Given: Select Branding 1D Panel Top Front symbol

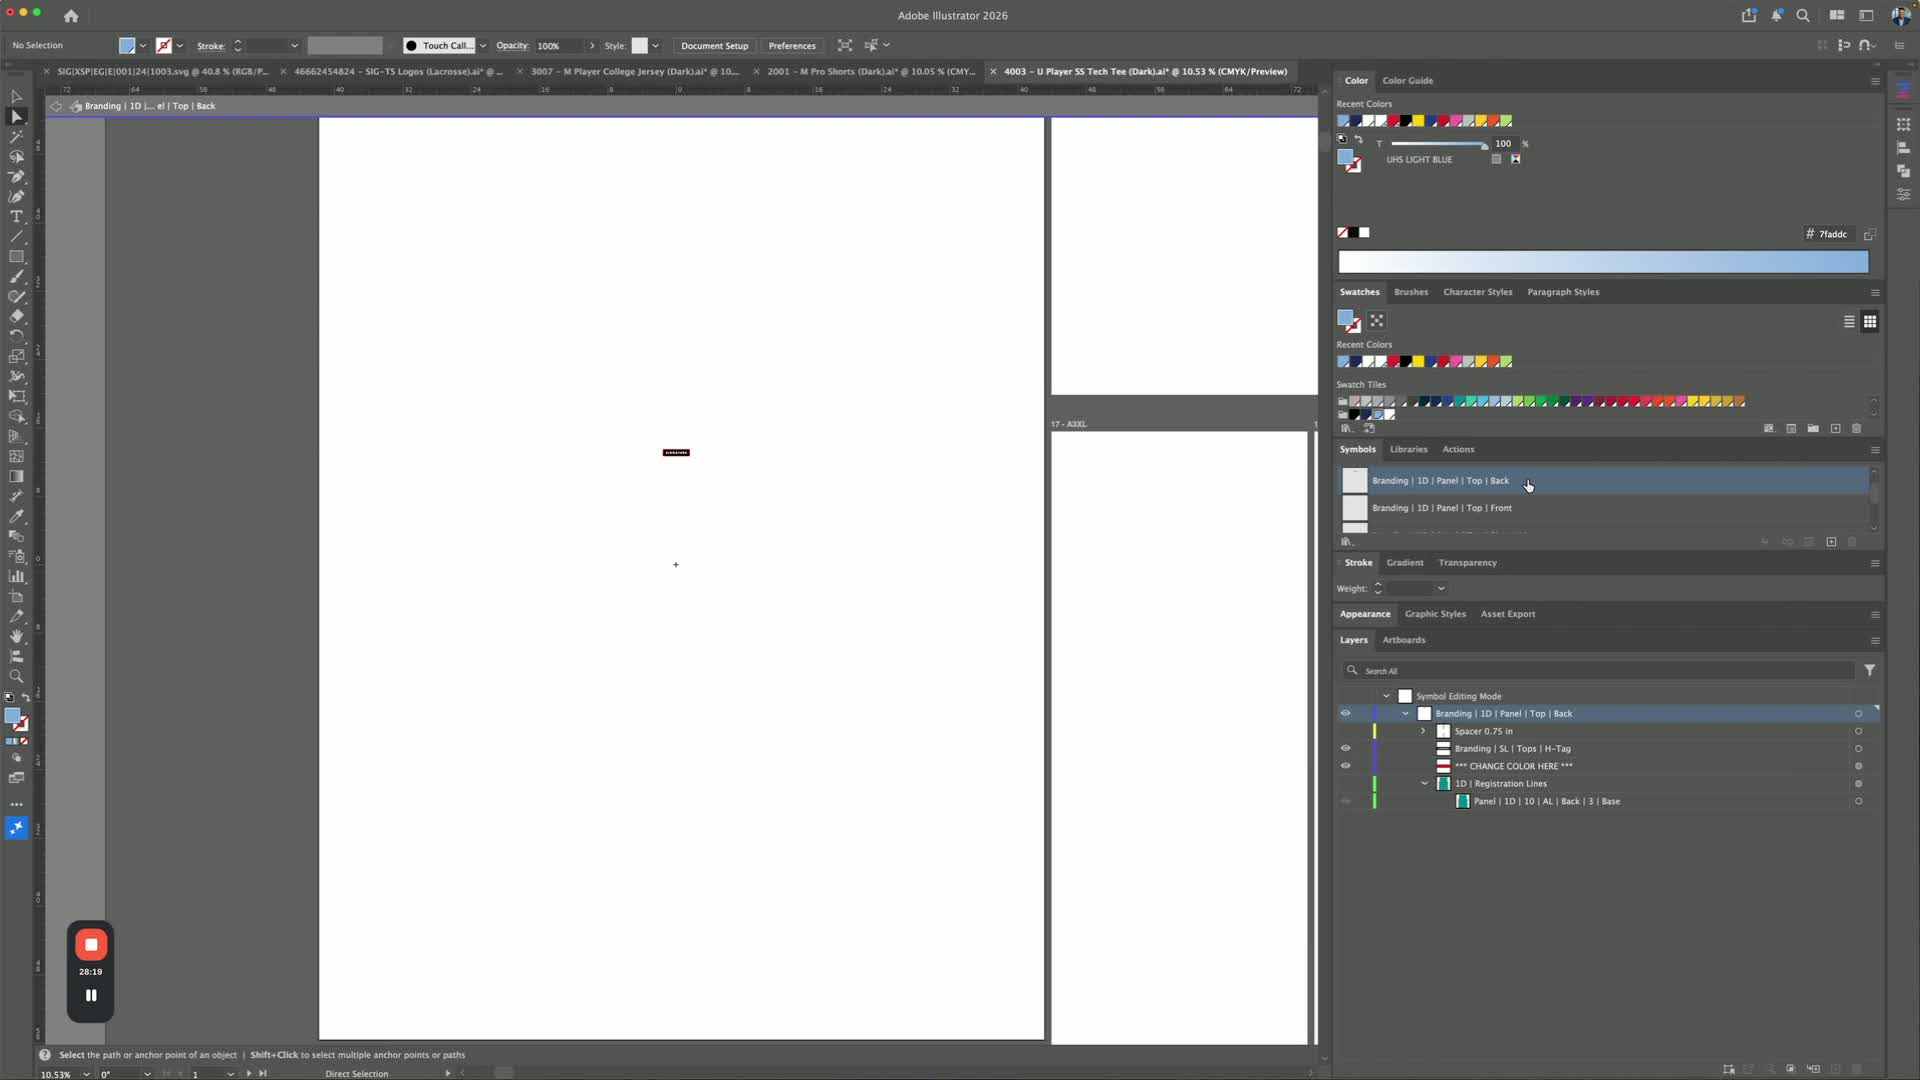Looking at the screenshot, I should click(1604, 508).
